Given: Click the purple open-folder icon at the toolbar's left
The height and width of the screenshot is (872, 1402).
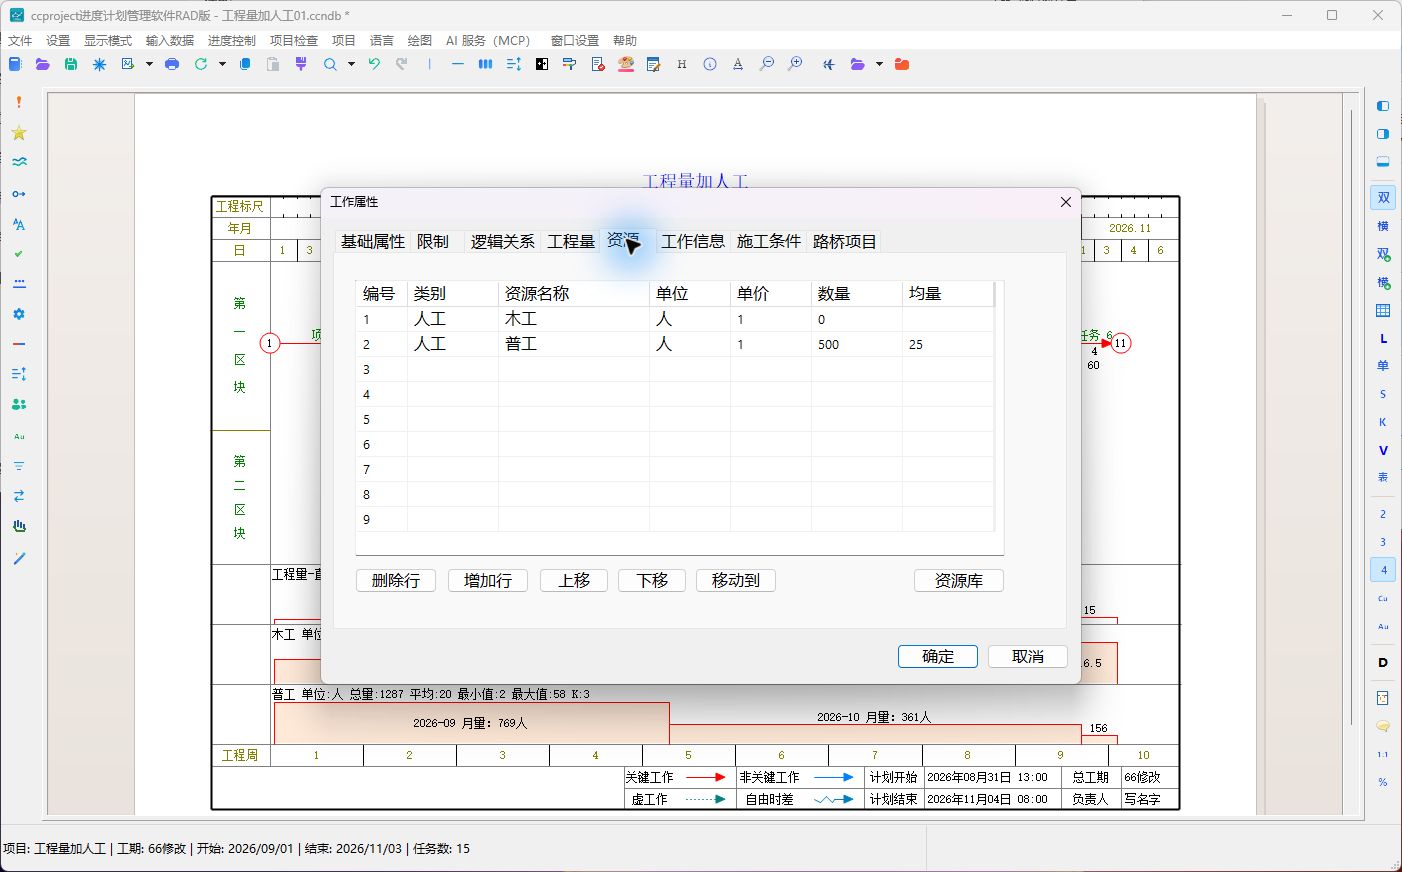Looking at the screenshot, I should 42,64.
